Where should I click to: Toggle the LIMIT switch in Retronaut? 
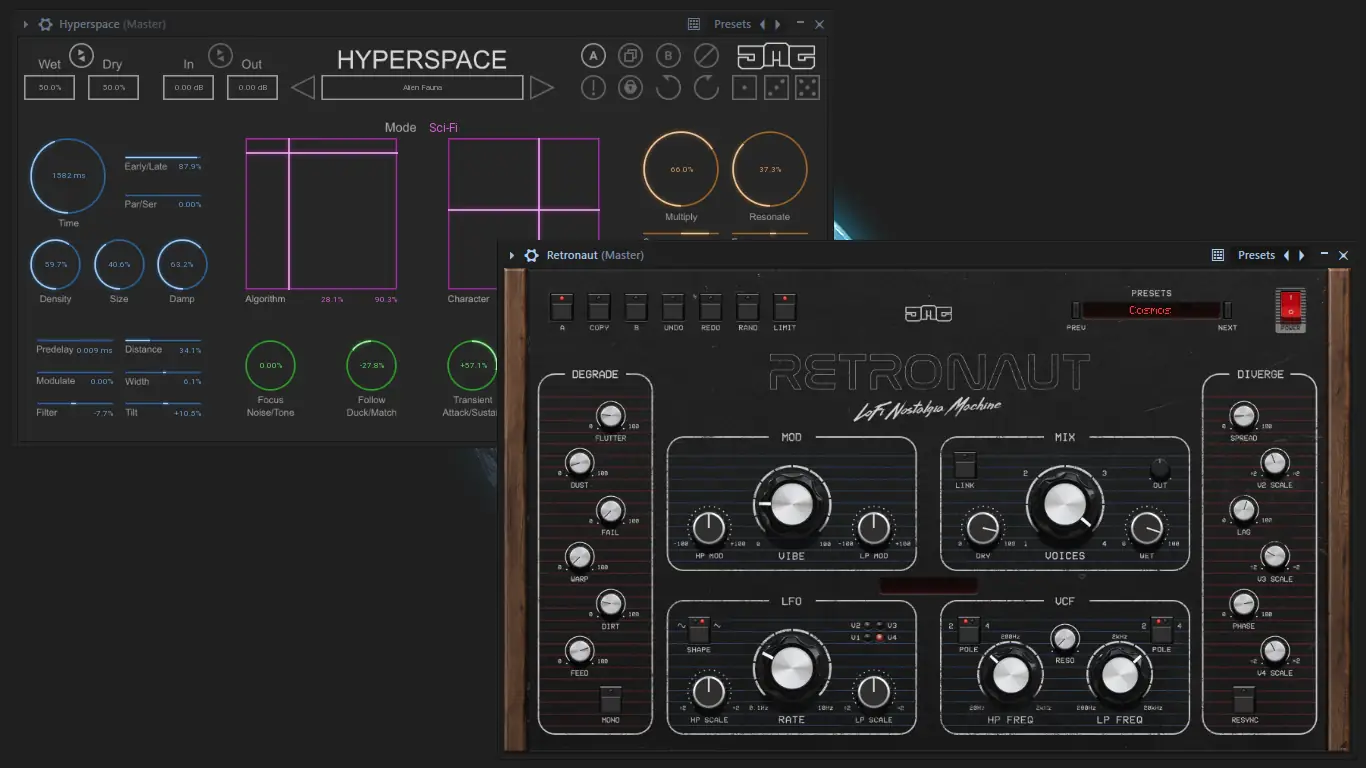785,307
